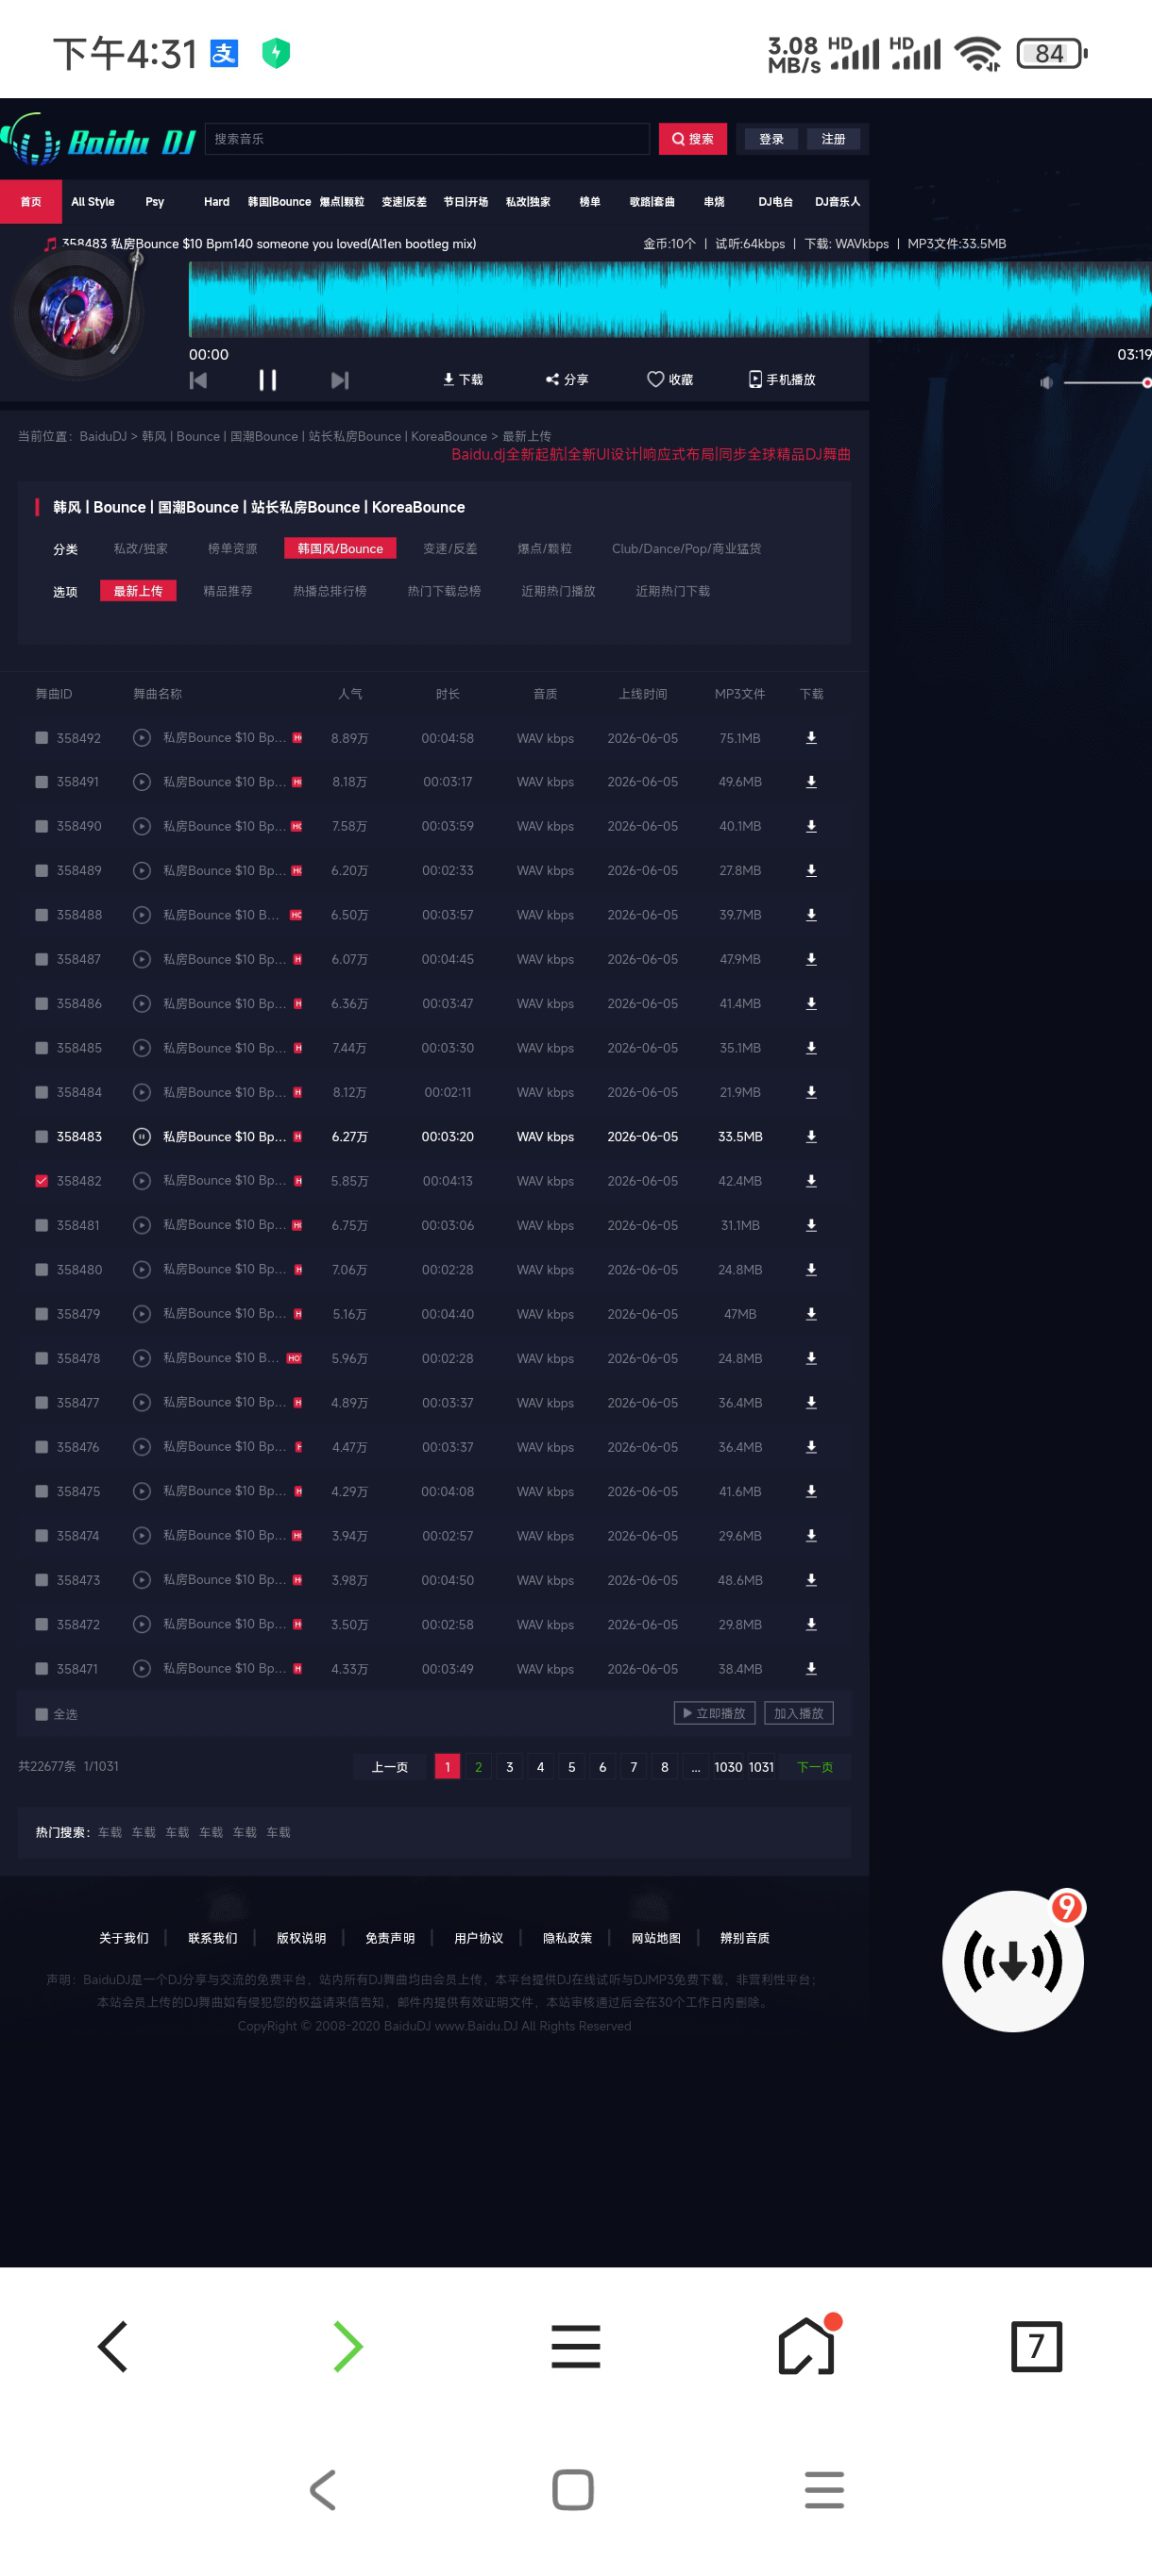1152x2560 pixels.
Task: Tap the floating audio download button
Action: coord(1013,1961)
